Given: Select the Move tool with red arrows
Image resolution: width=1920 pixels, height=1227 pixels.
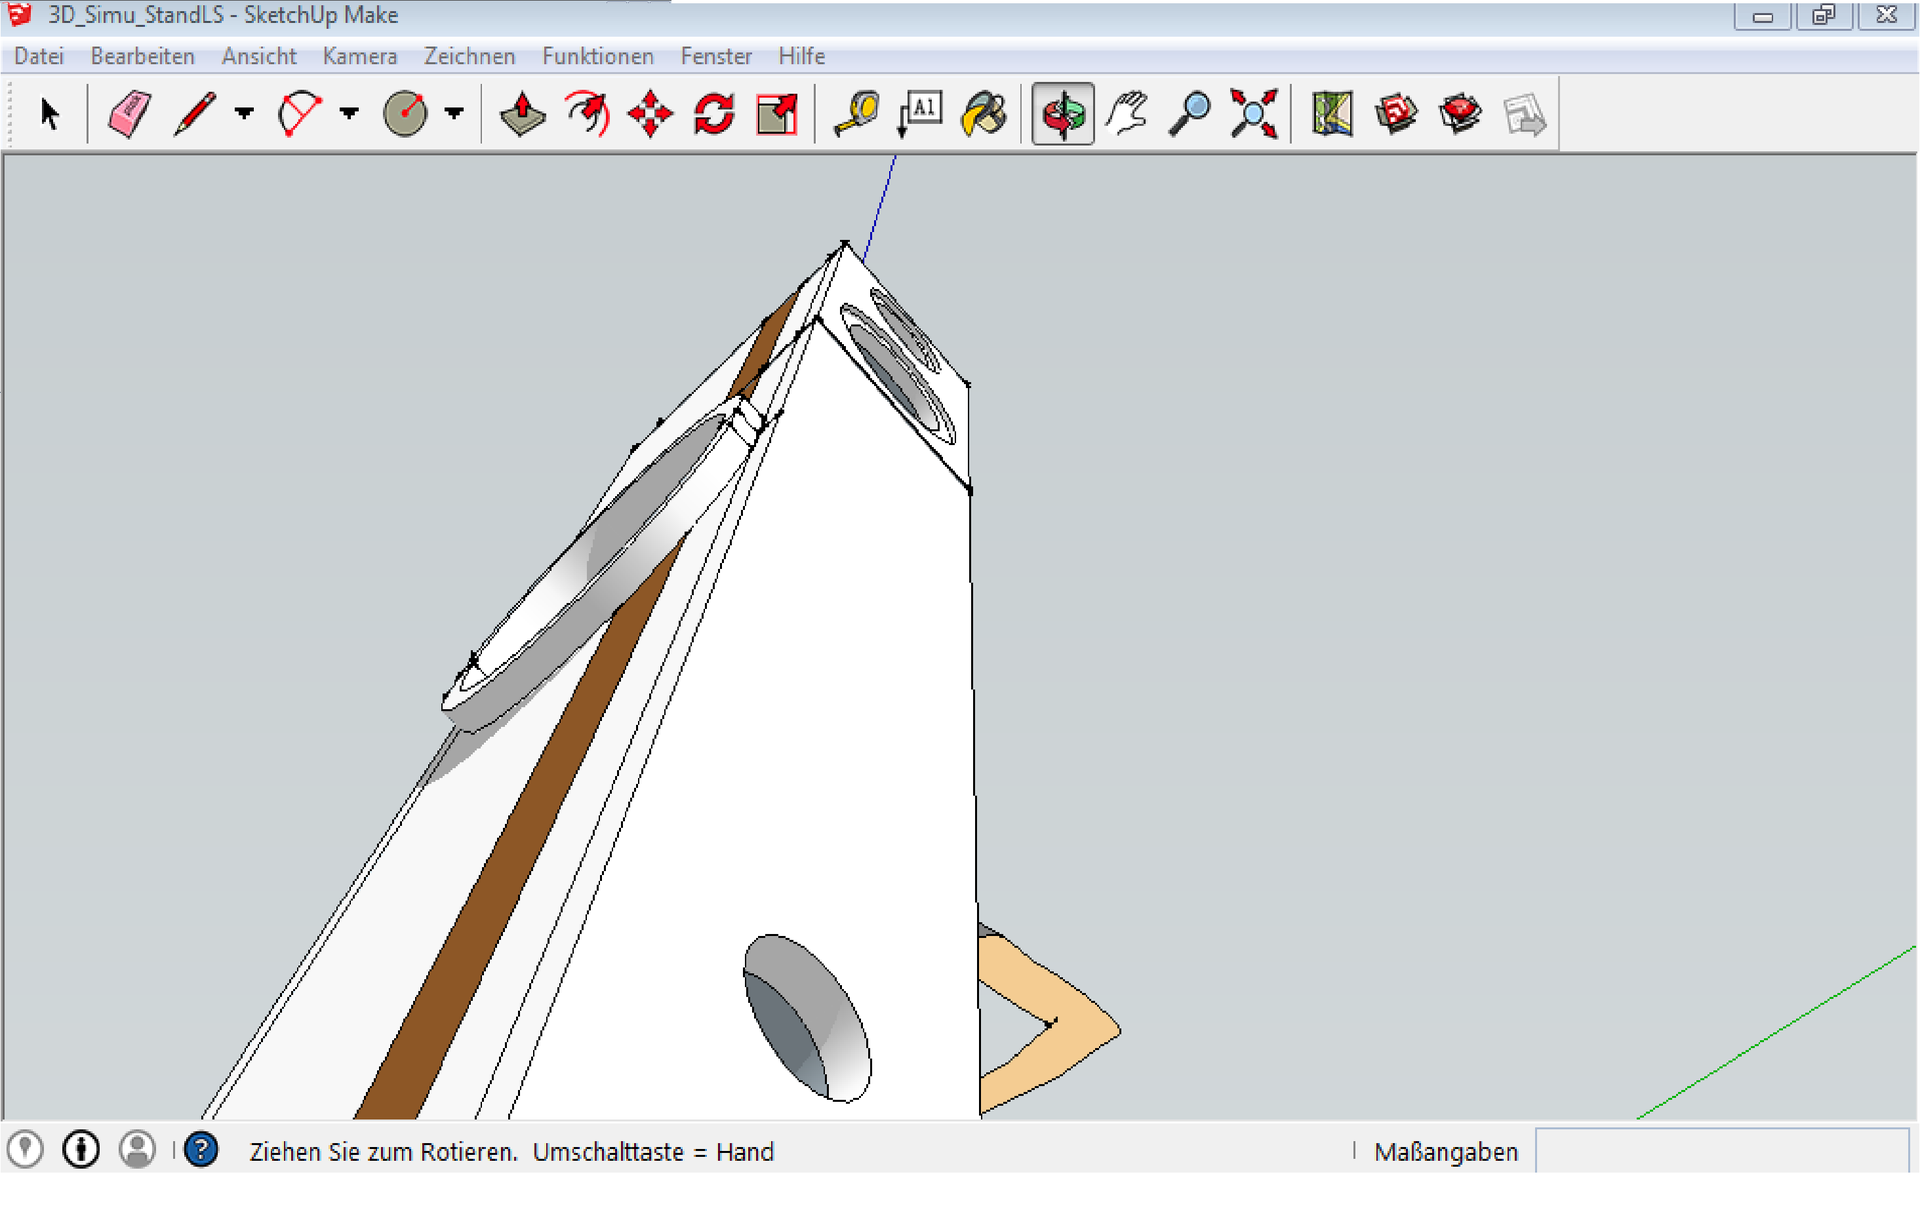Looking at the screenshot, I should [650, 114].
